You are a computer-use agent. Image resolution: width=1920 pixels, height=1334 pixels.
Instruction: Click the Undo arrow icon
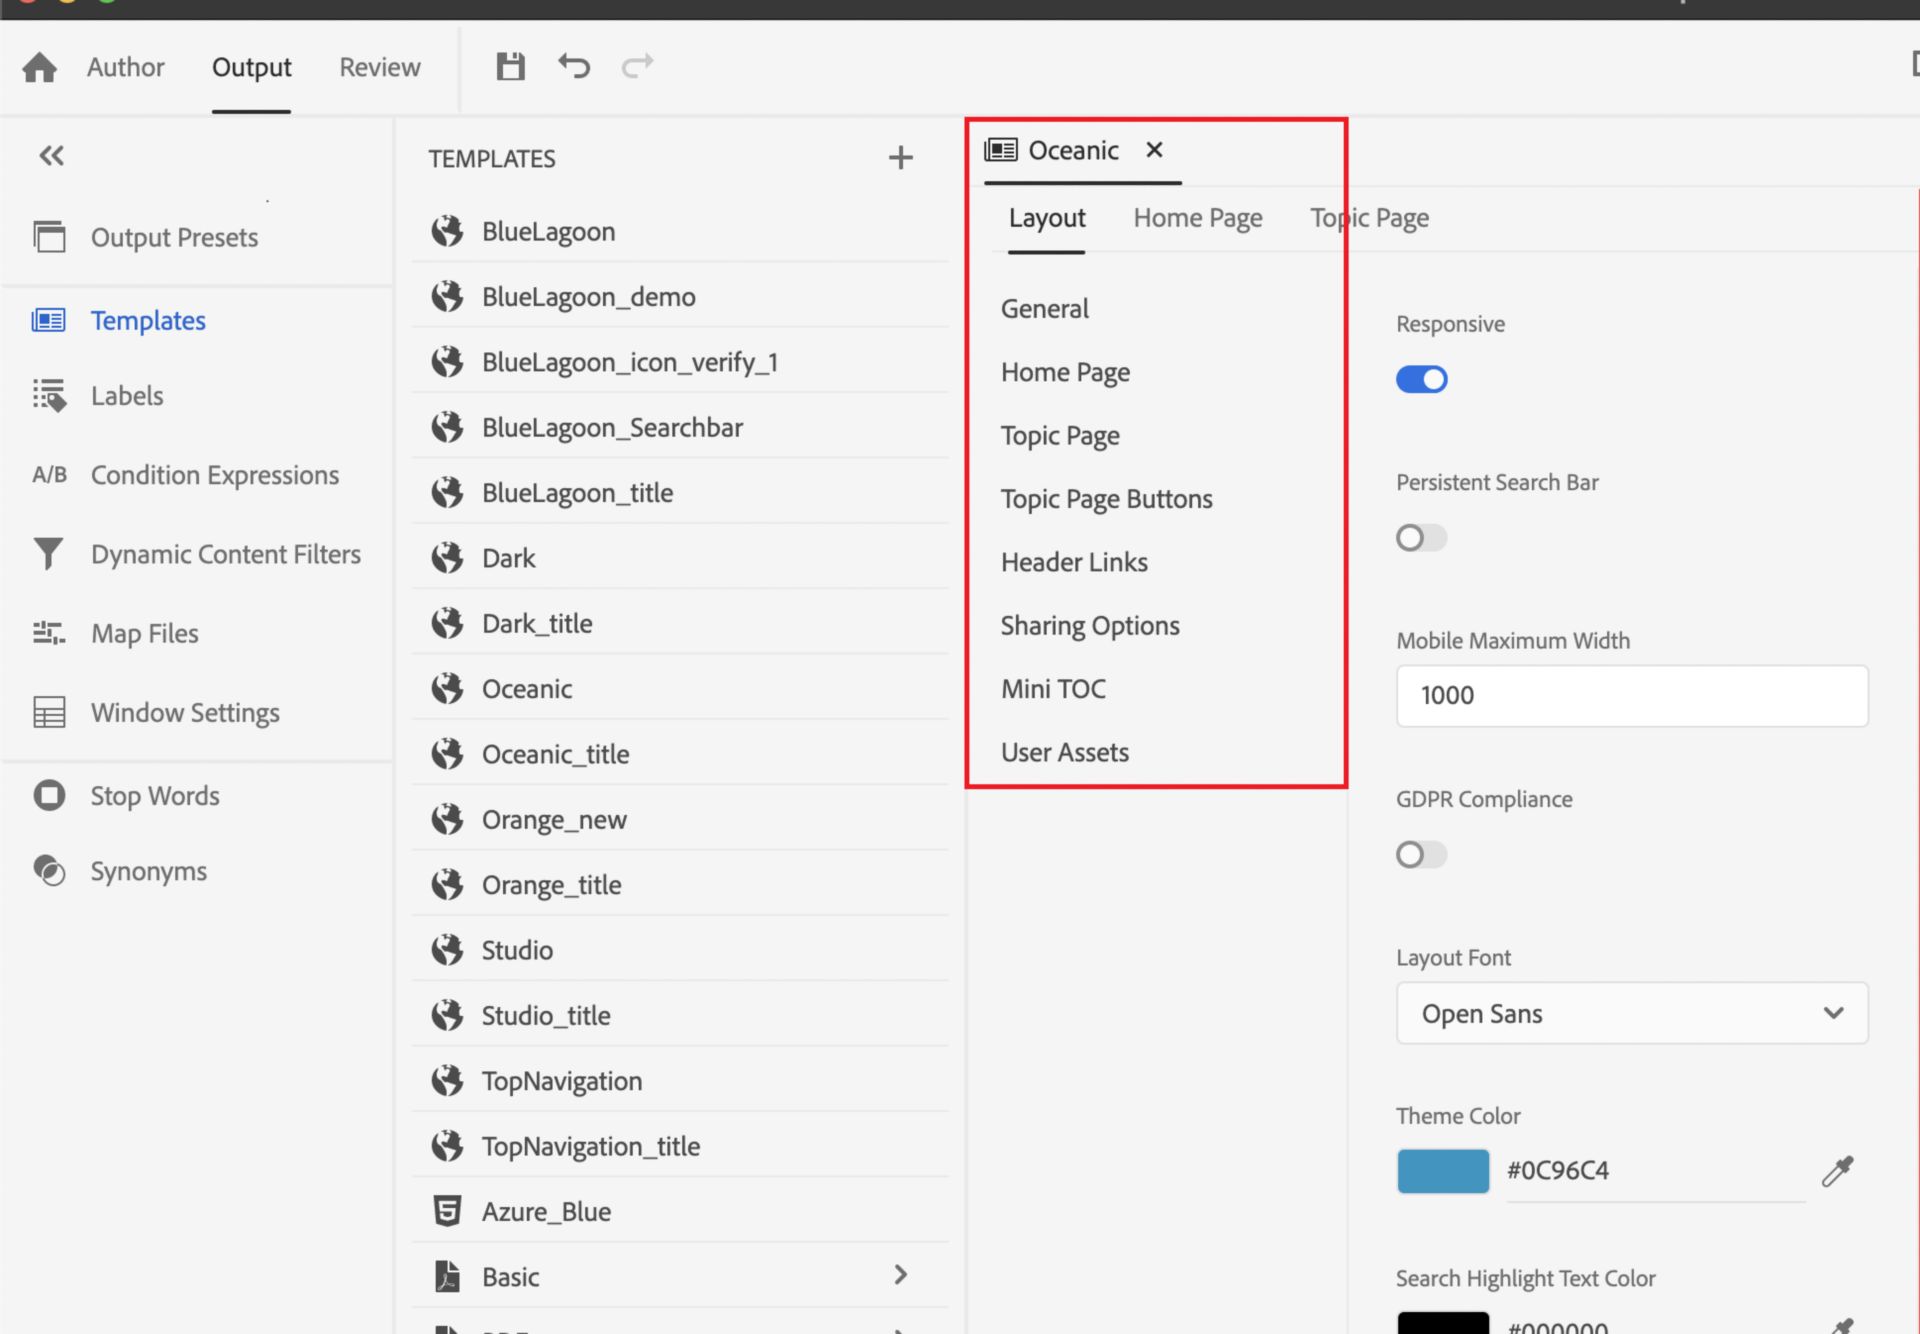pyautogui.click(x=574, y=67)
